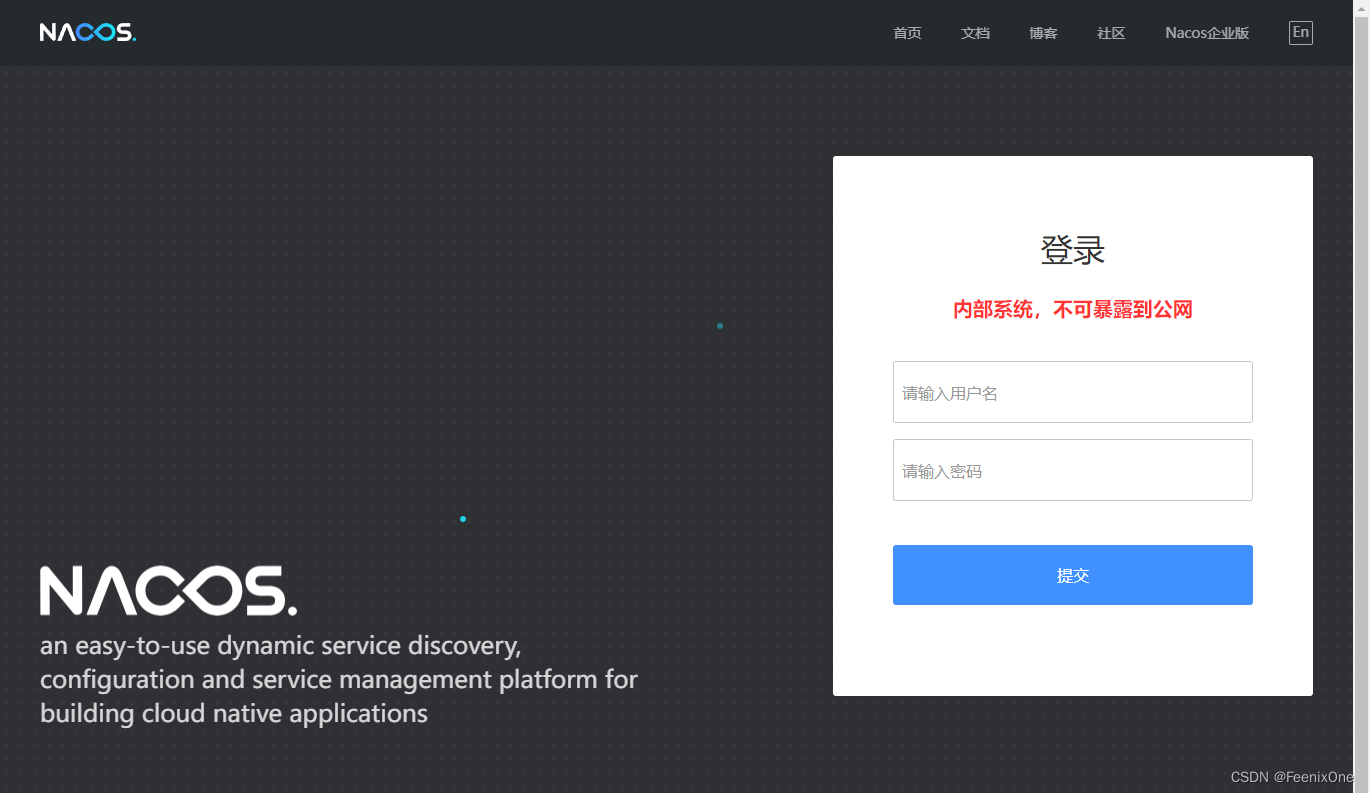Focus the 请输入用户名 username field
1370x793 pixels.
pyautogui.click(x=1072, y=392)
